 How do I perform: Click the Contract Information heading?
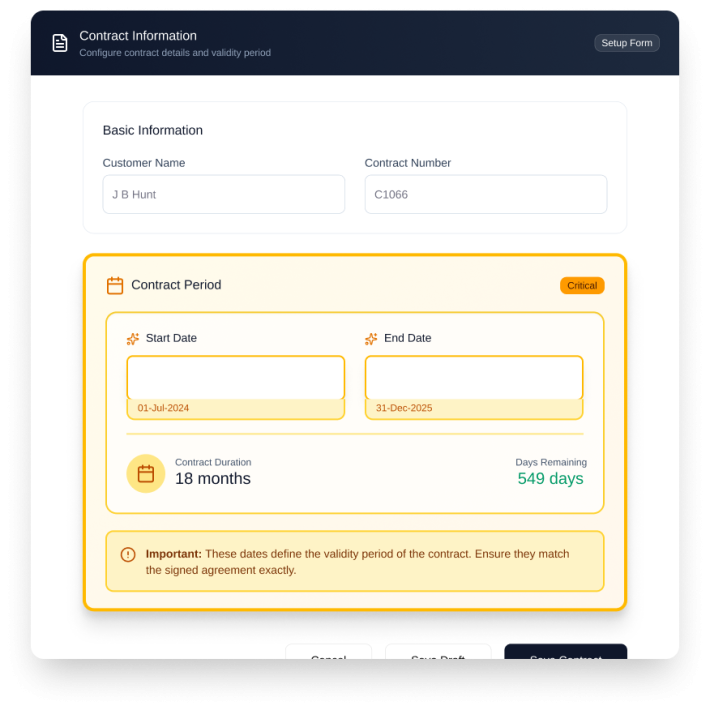coord(138,36)
